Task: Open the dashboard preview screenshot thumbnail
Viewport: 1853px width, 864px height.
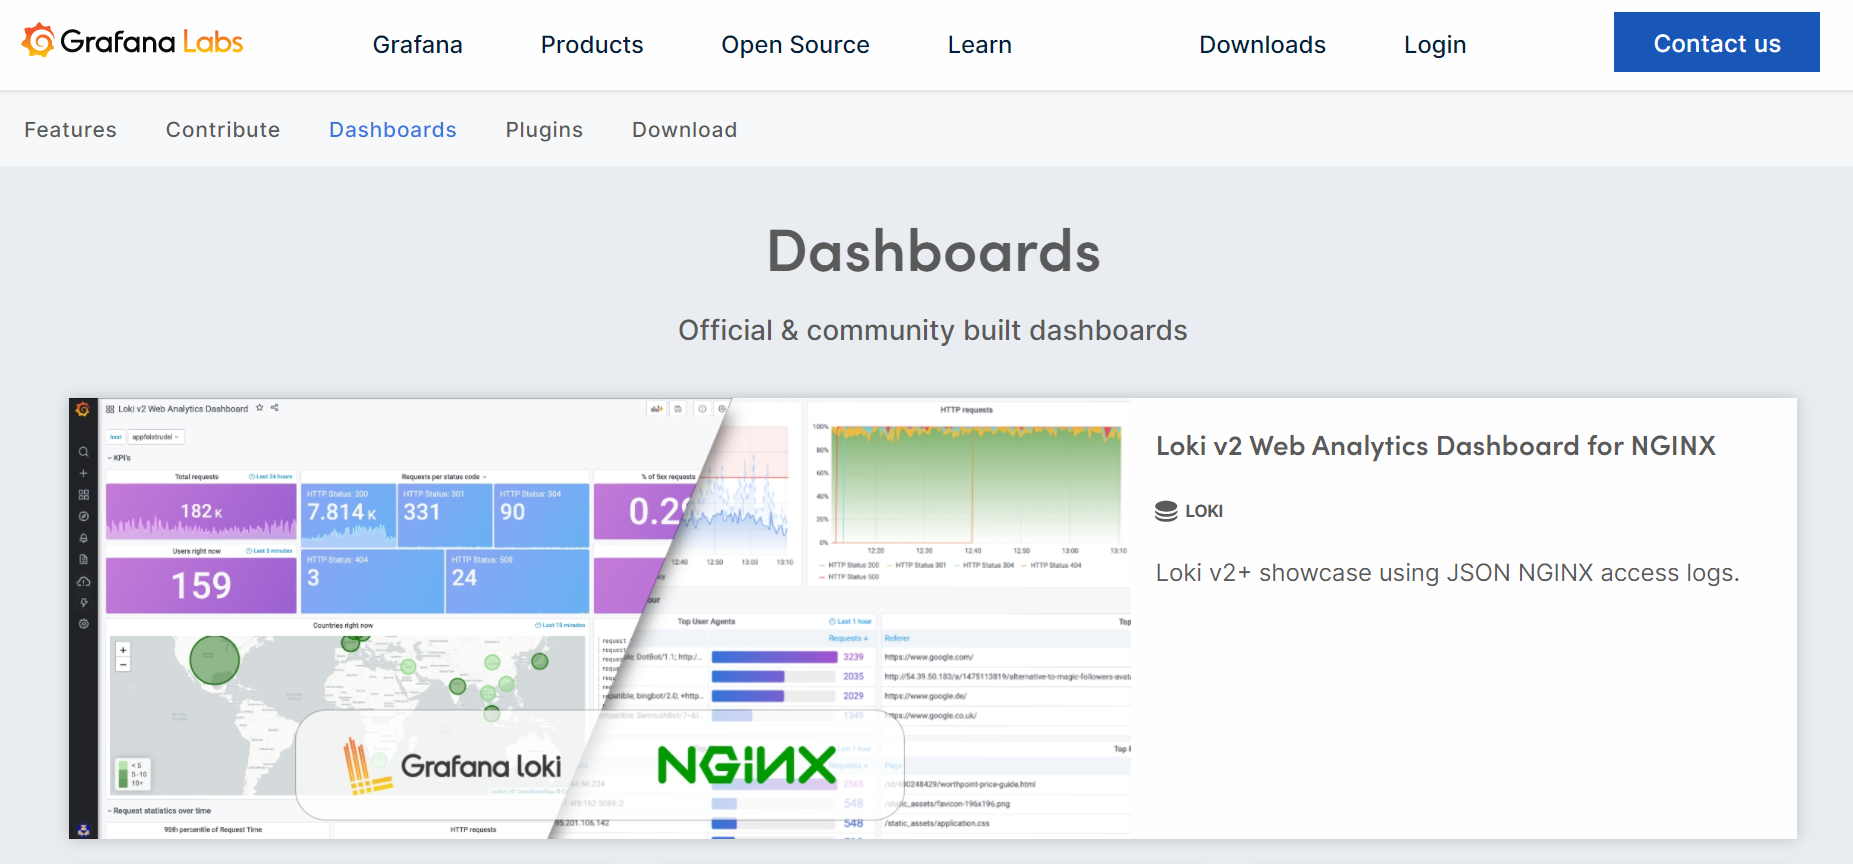Action: (601, 618)
